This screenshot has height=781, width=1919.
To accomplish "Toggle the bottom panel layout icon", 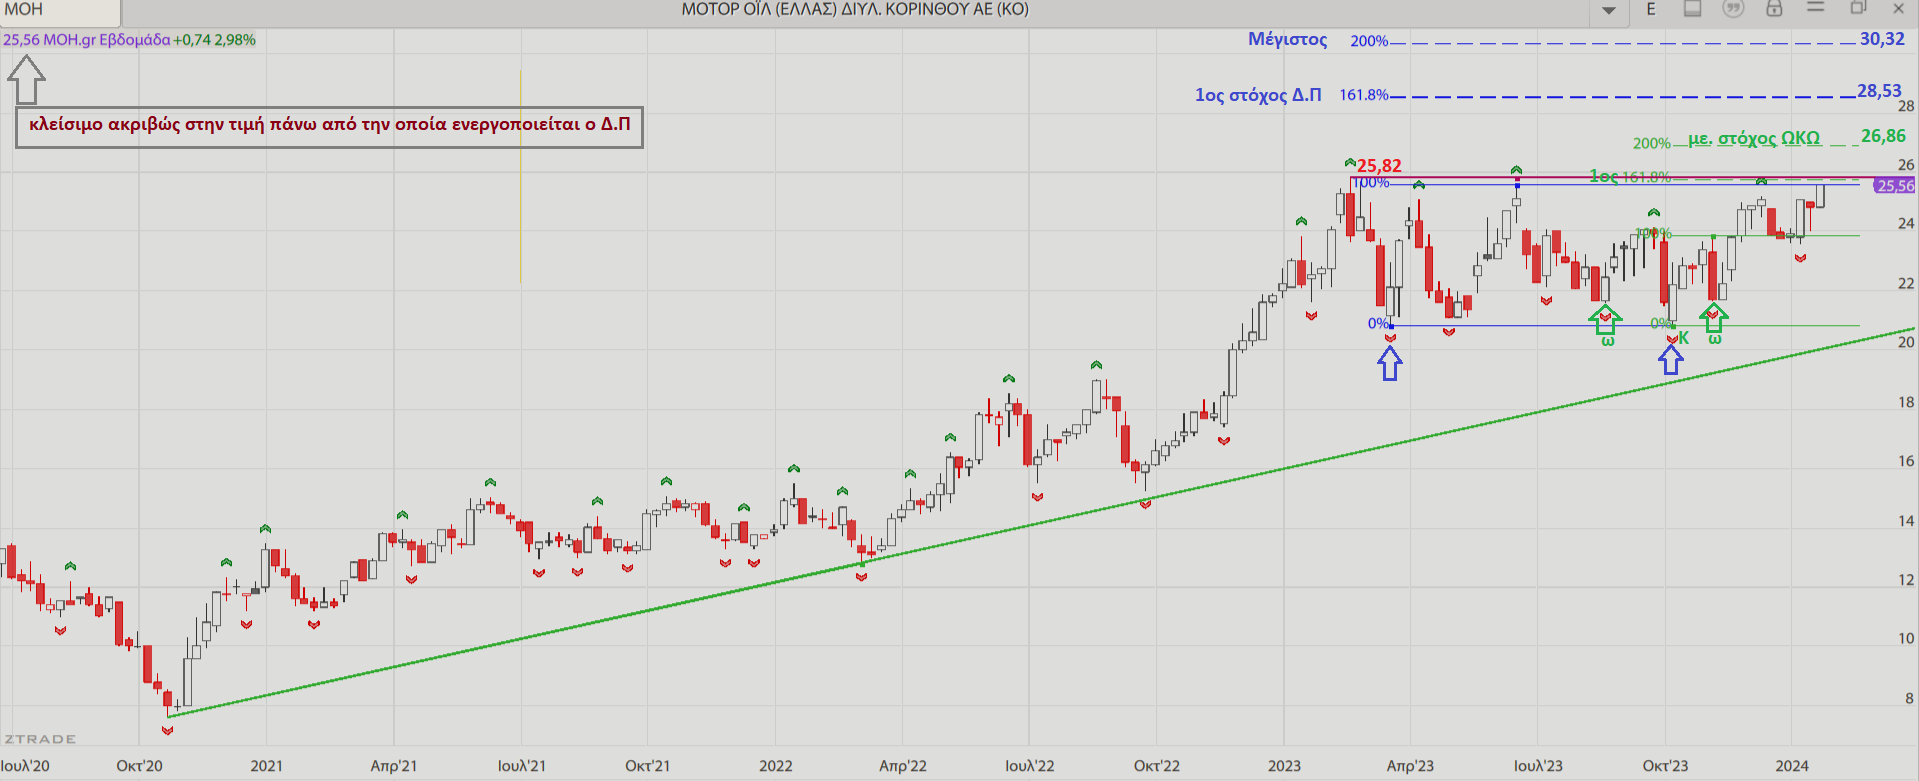I will coord(1692,9).
